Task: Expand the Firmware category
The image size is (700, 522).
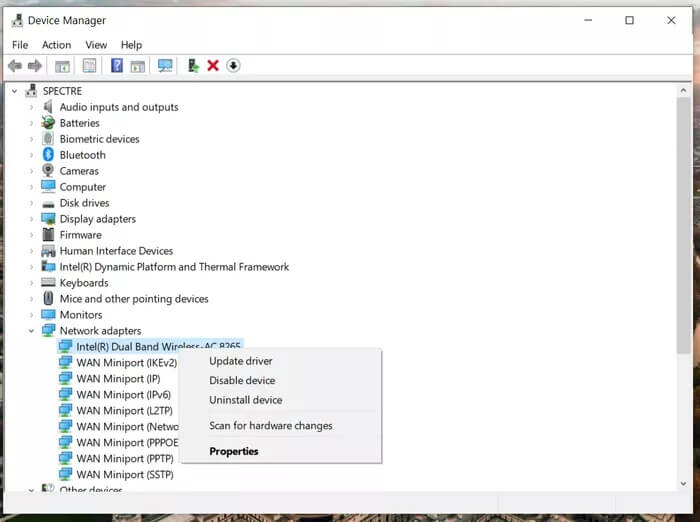Action: point(31,235)
